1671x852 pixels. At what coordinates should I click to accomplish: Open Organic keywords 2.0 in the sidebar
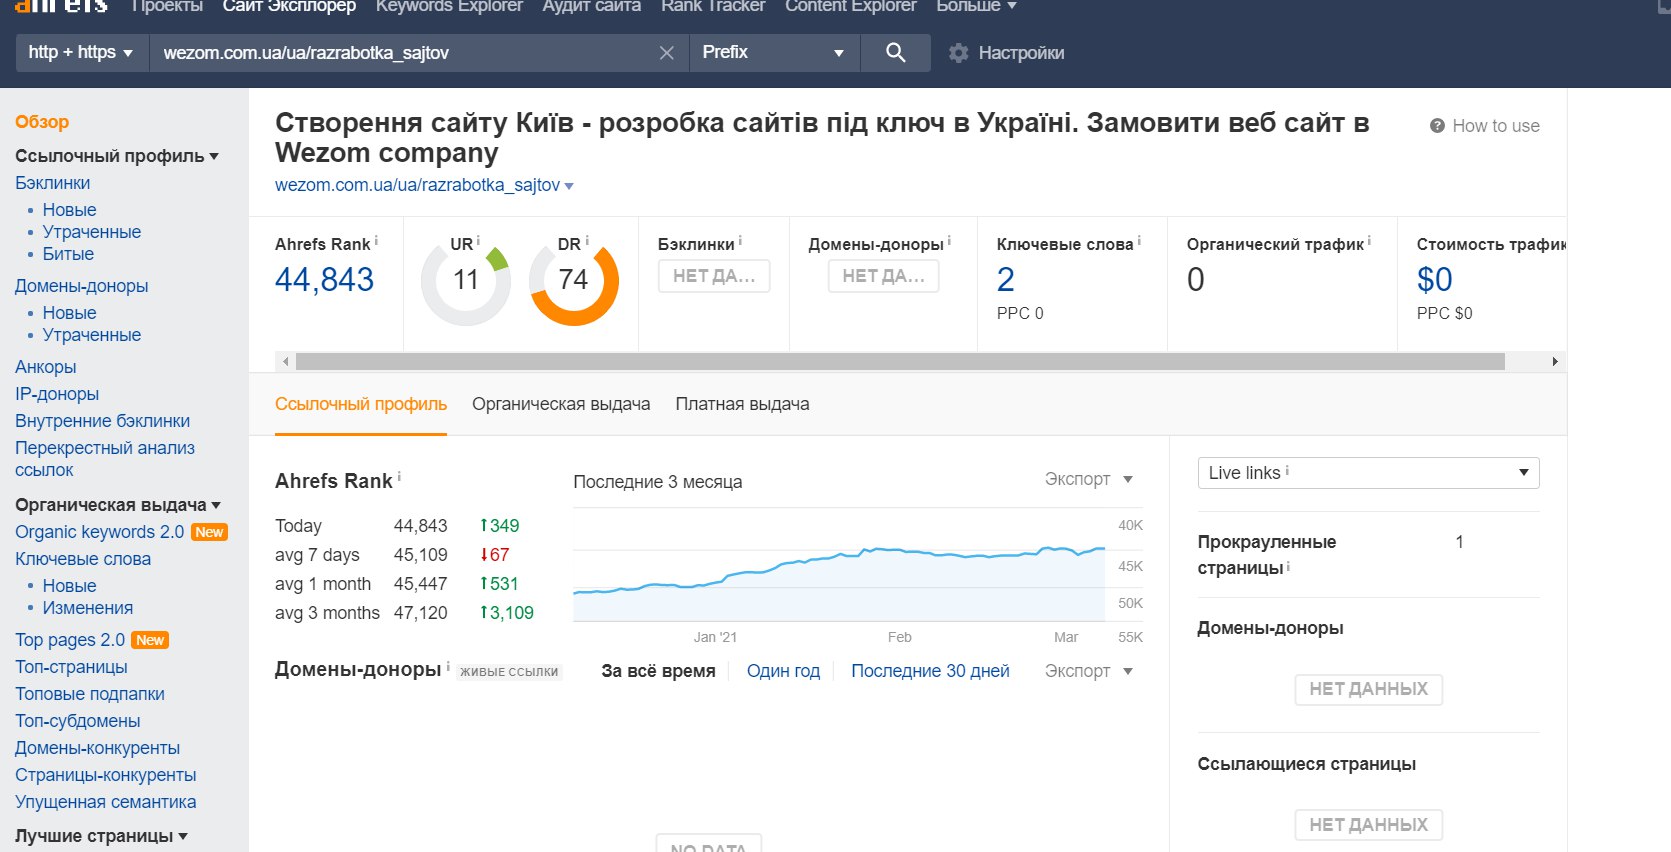coord(99,532)
